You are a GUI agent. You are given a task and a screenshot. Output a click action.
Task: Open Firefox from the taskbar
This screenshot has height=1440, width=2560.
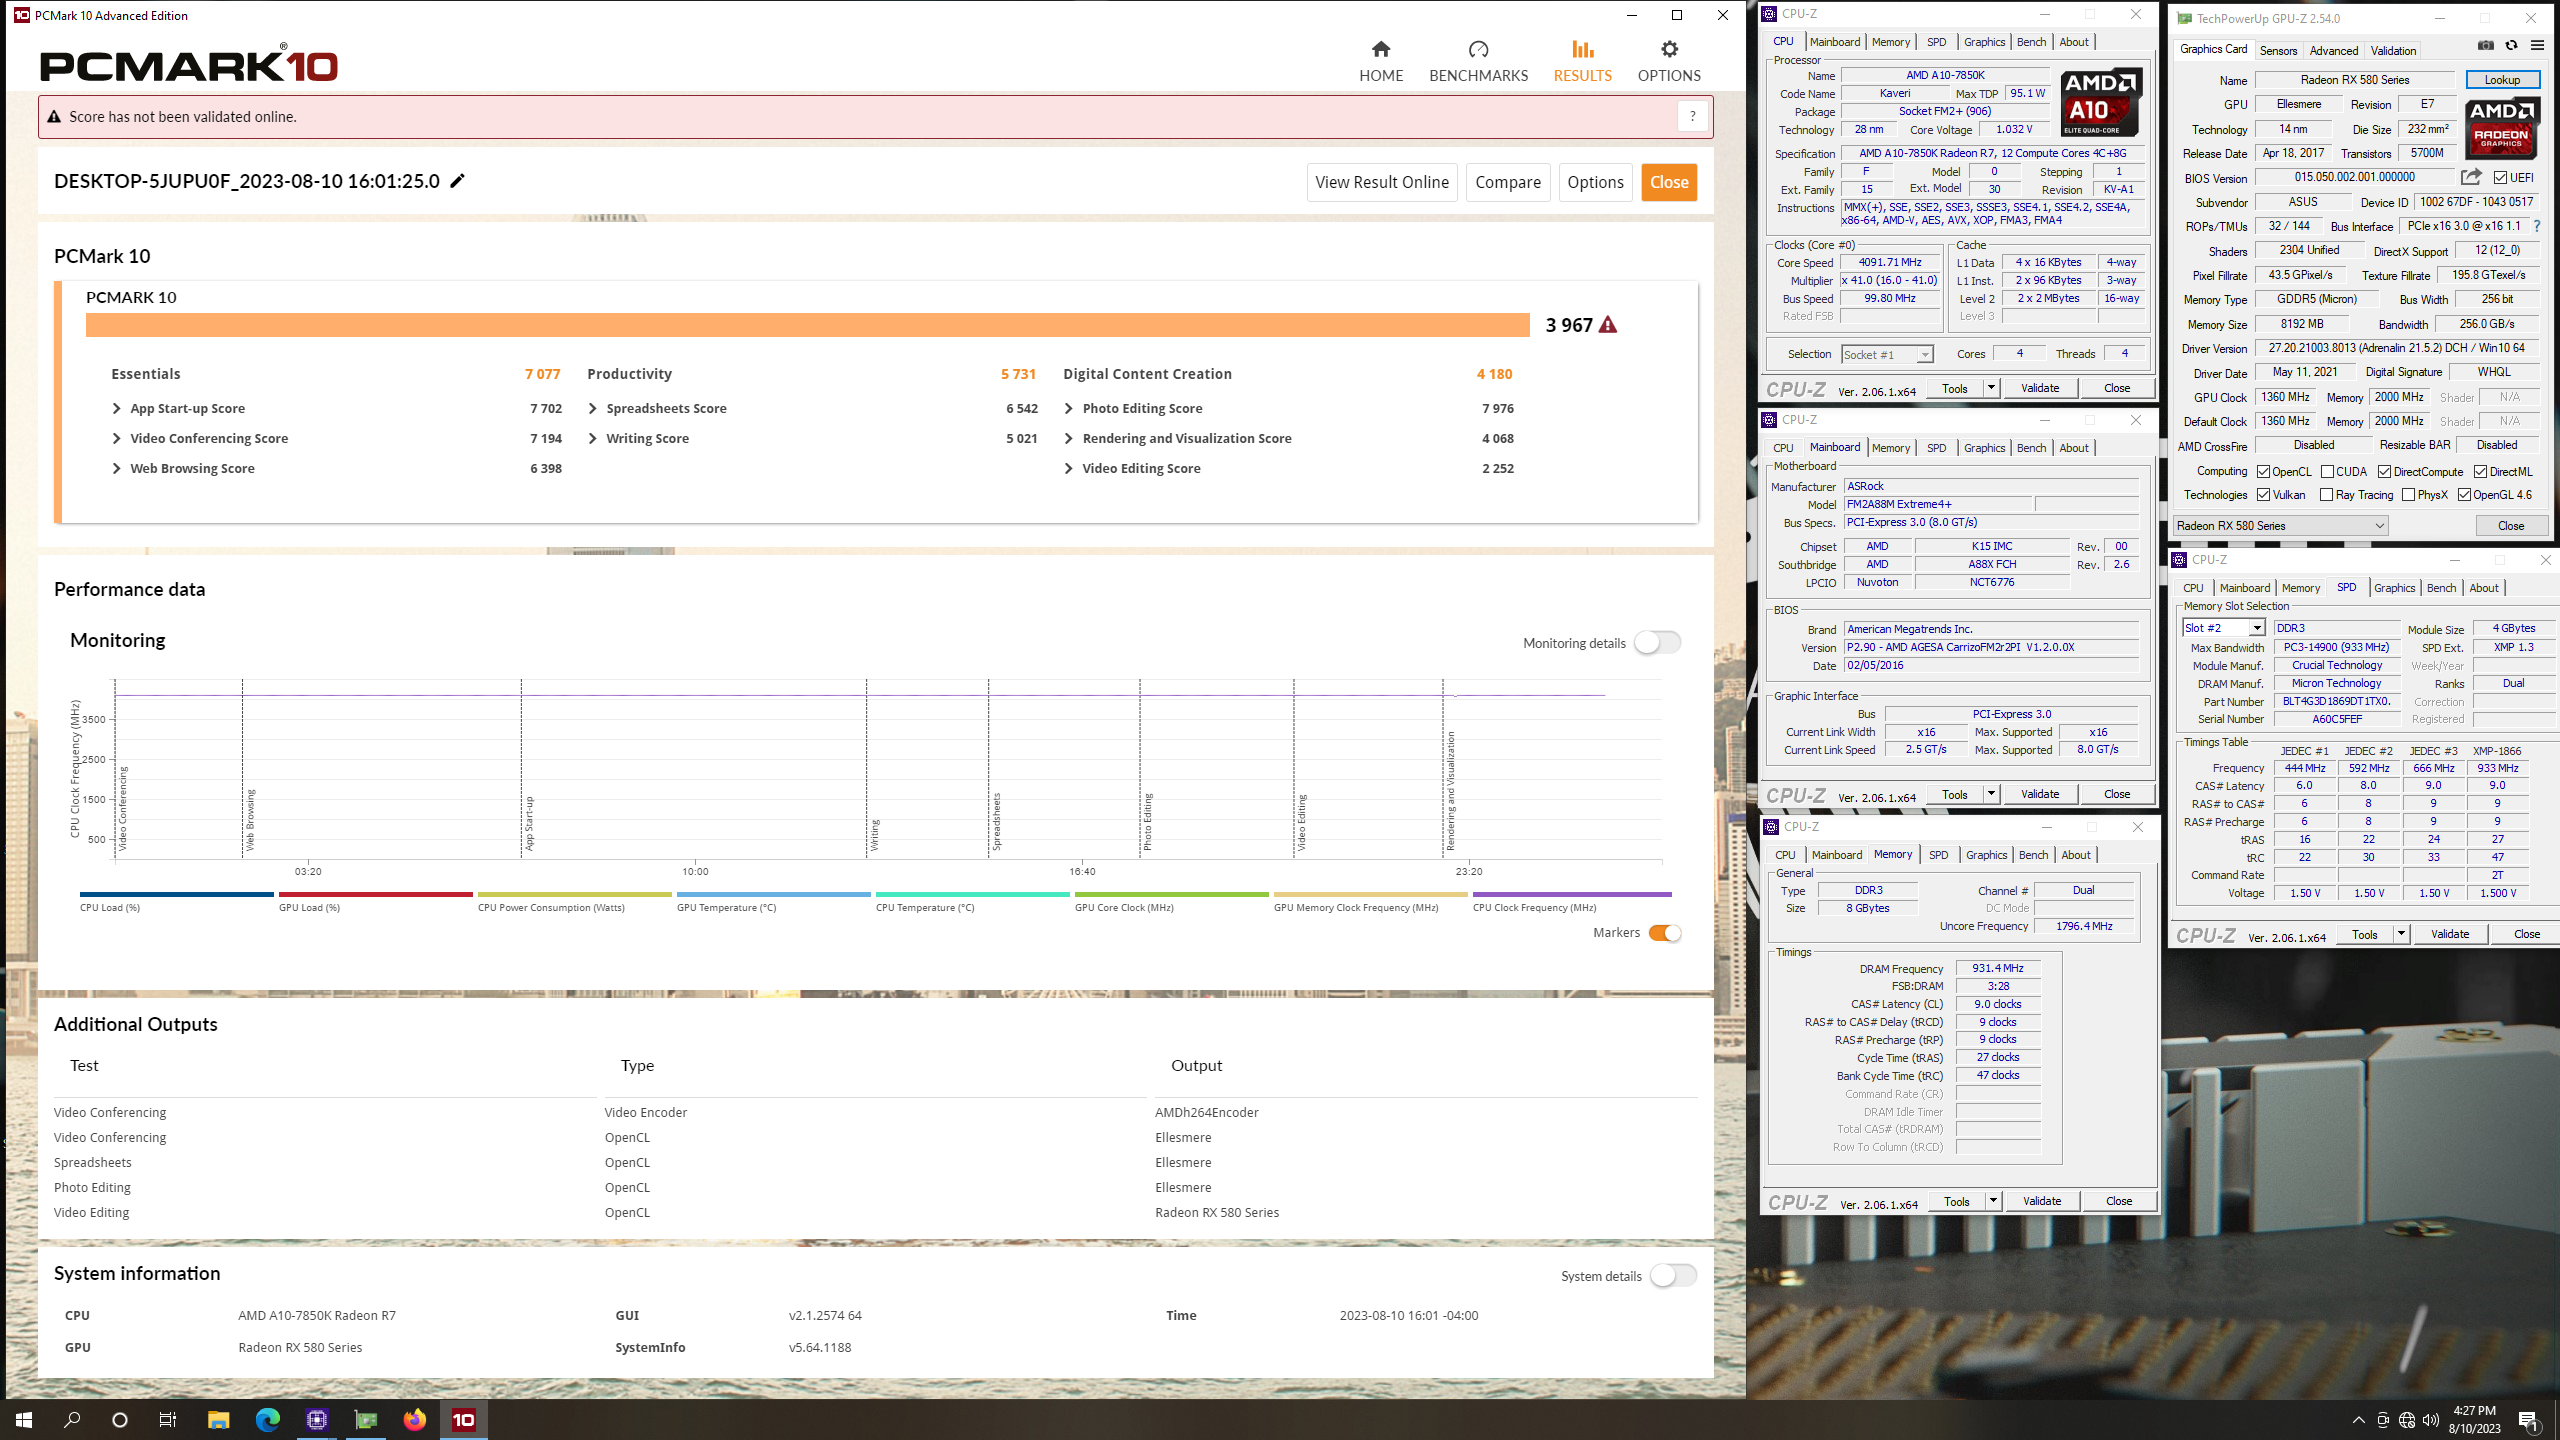click(414, 1419)
